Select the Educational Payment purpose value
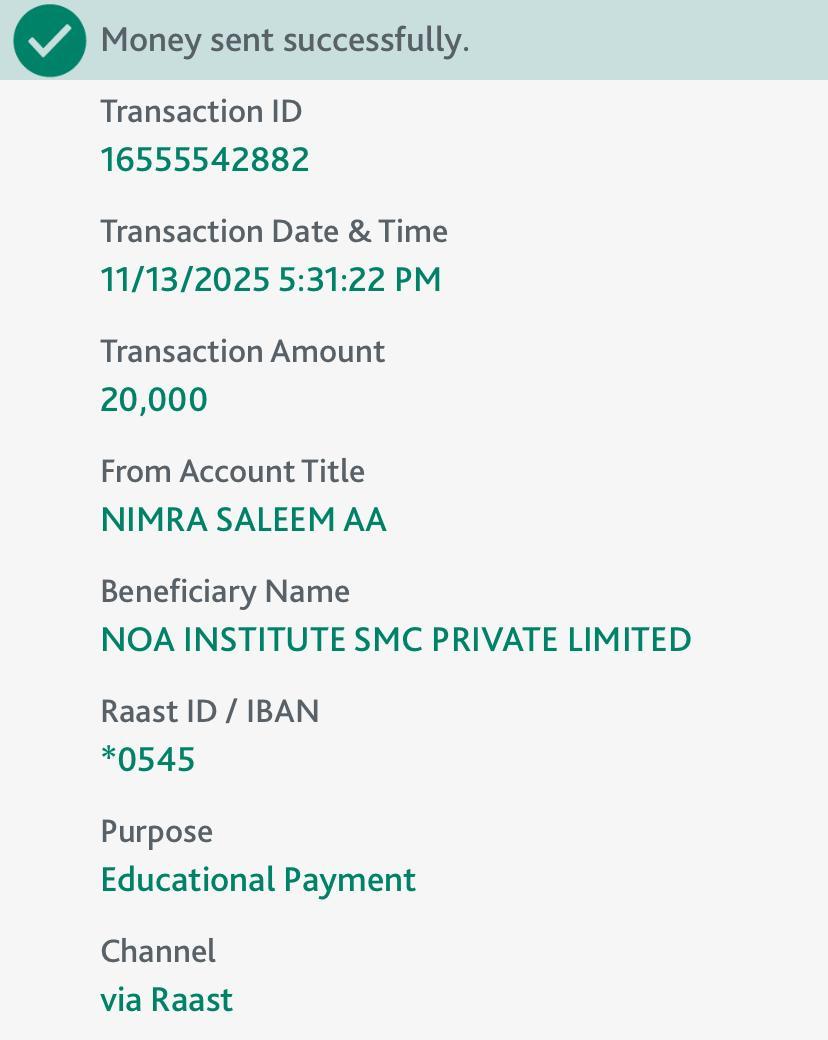Screen dimensions: 828x1040 tap(258, 880)
